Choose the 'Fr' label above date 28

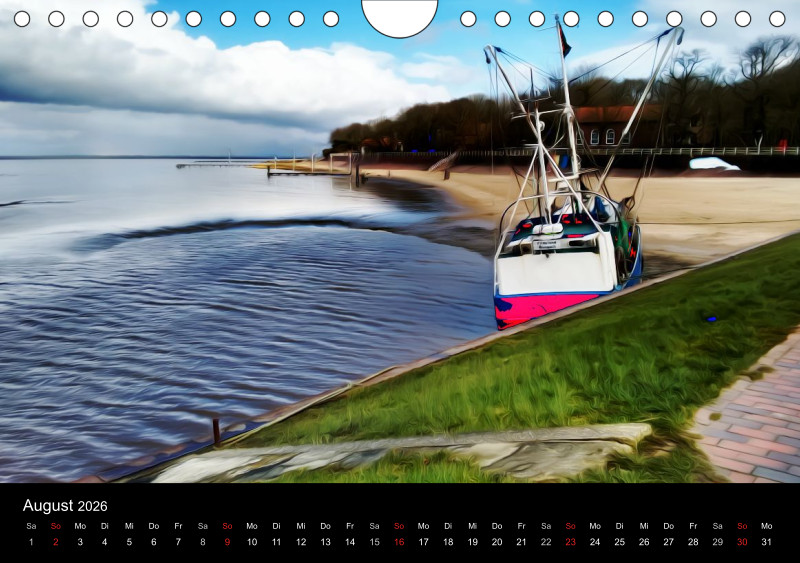[x=693, y=526]
